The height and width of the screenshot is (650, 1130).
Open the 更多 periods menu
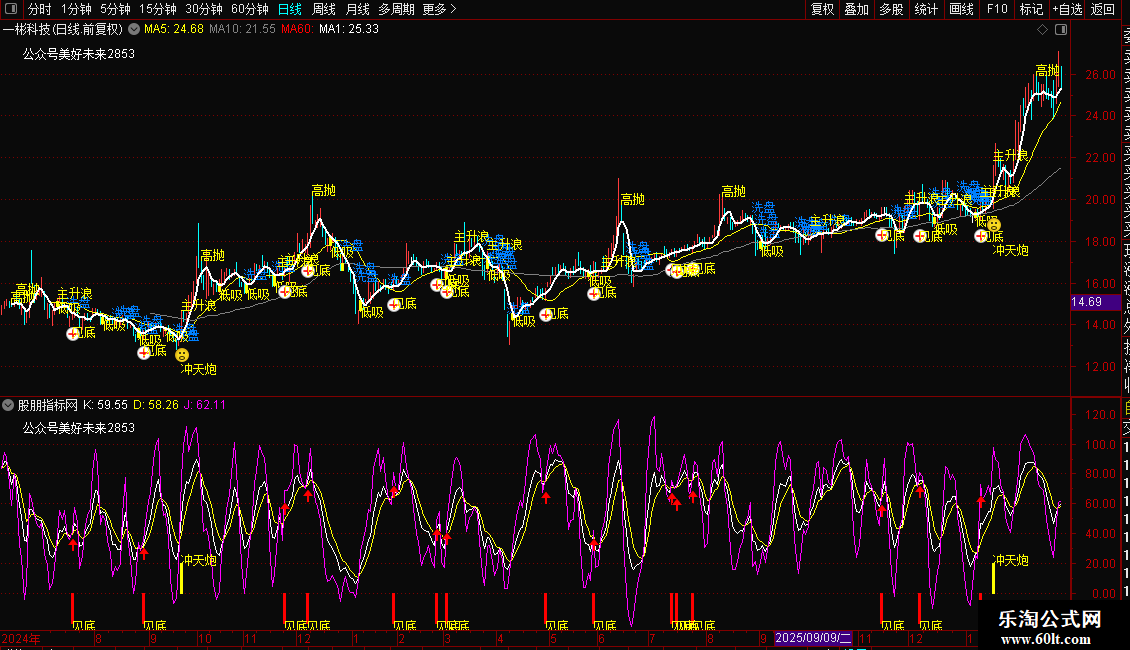point(439,9)
